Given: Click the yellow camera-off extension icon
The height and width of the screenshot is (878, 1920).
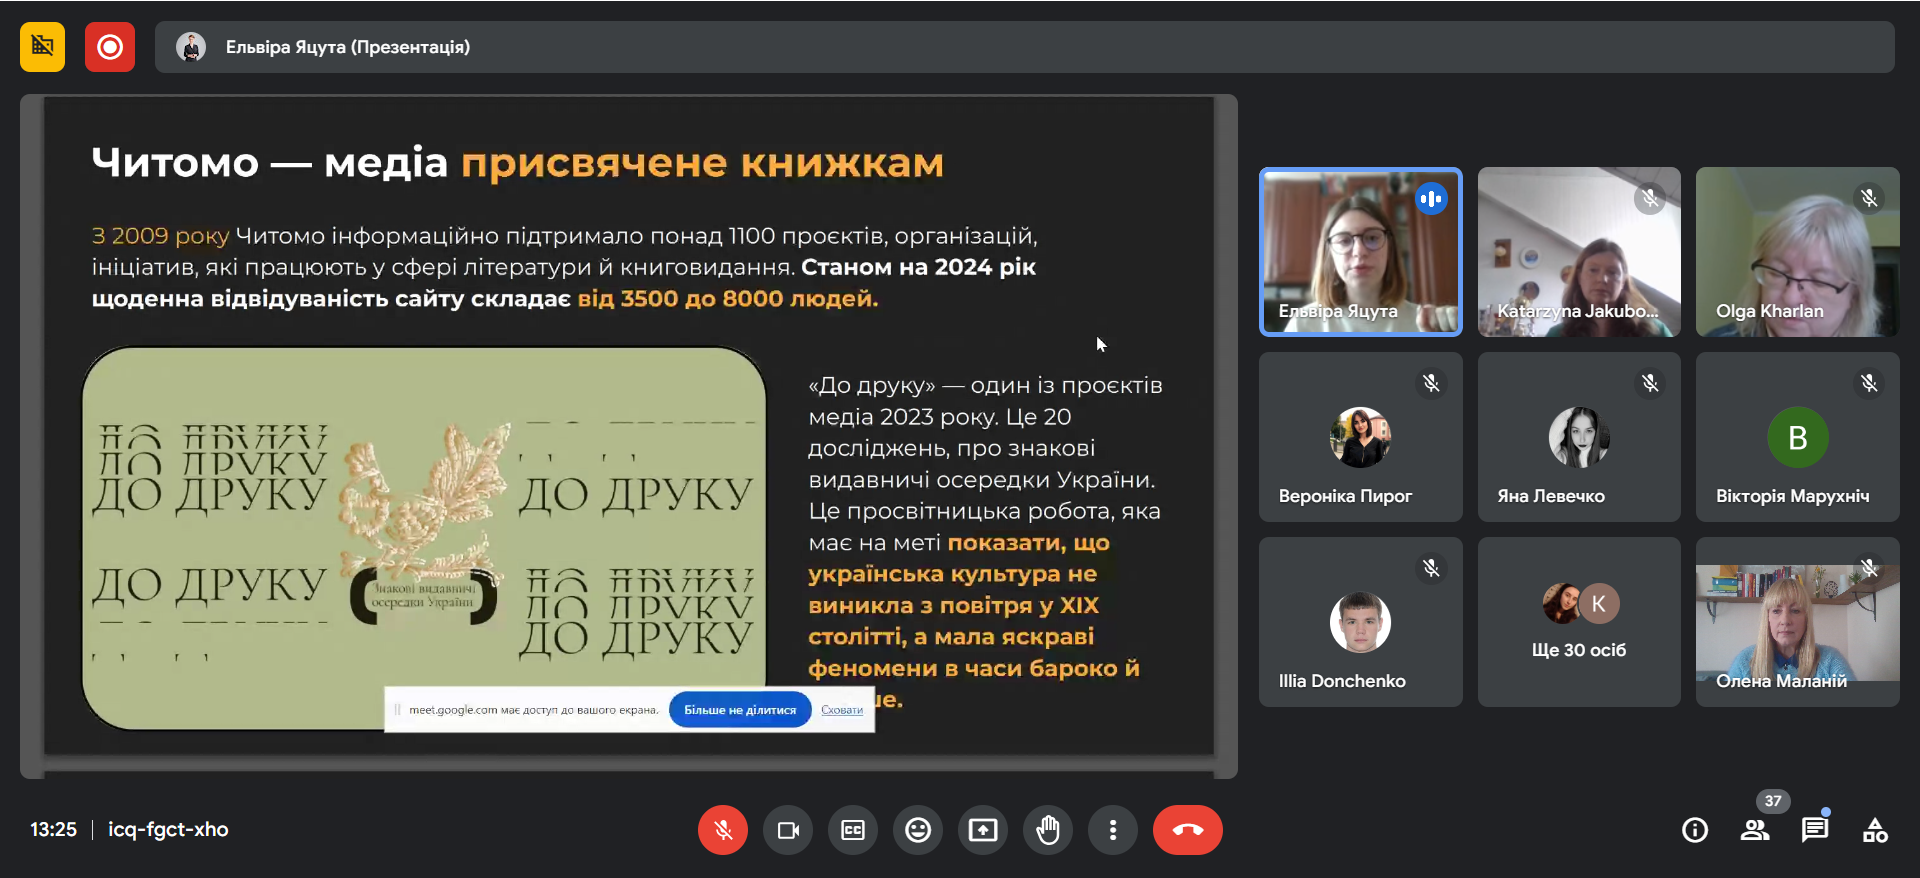Looking at the screenshot, I should coord(42,47).
